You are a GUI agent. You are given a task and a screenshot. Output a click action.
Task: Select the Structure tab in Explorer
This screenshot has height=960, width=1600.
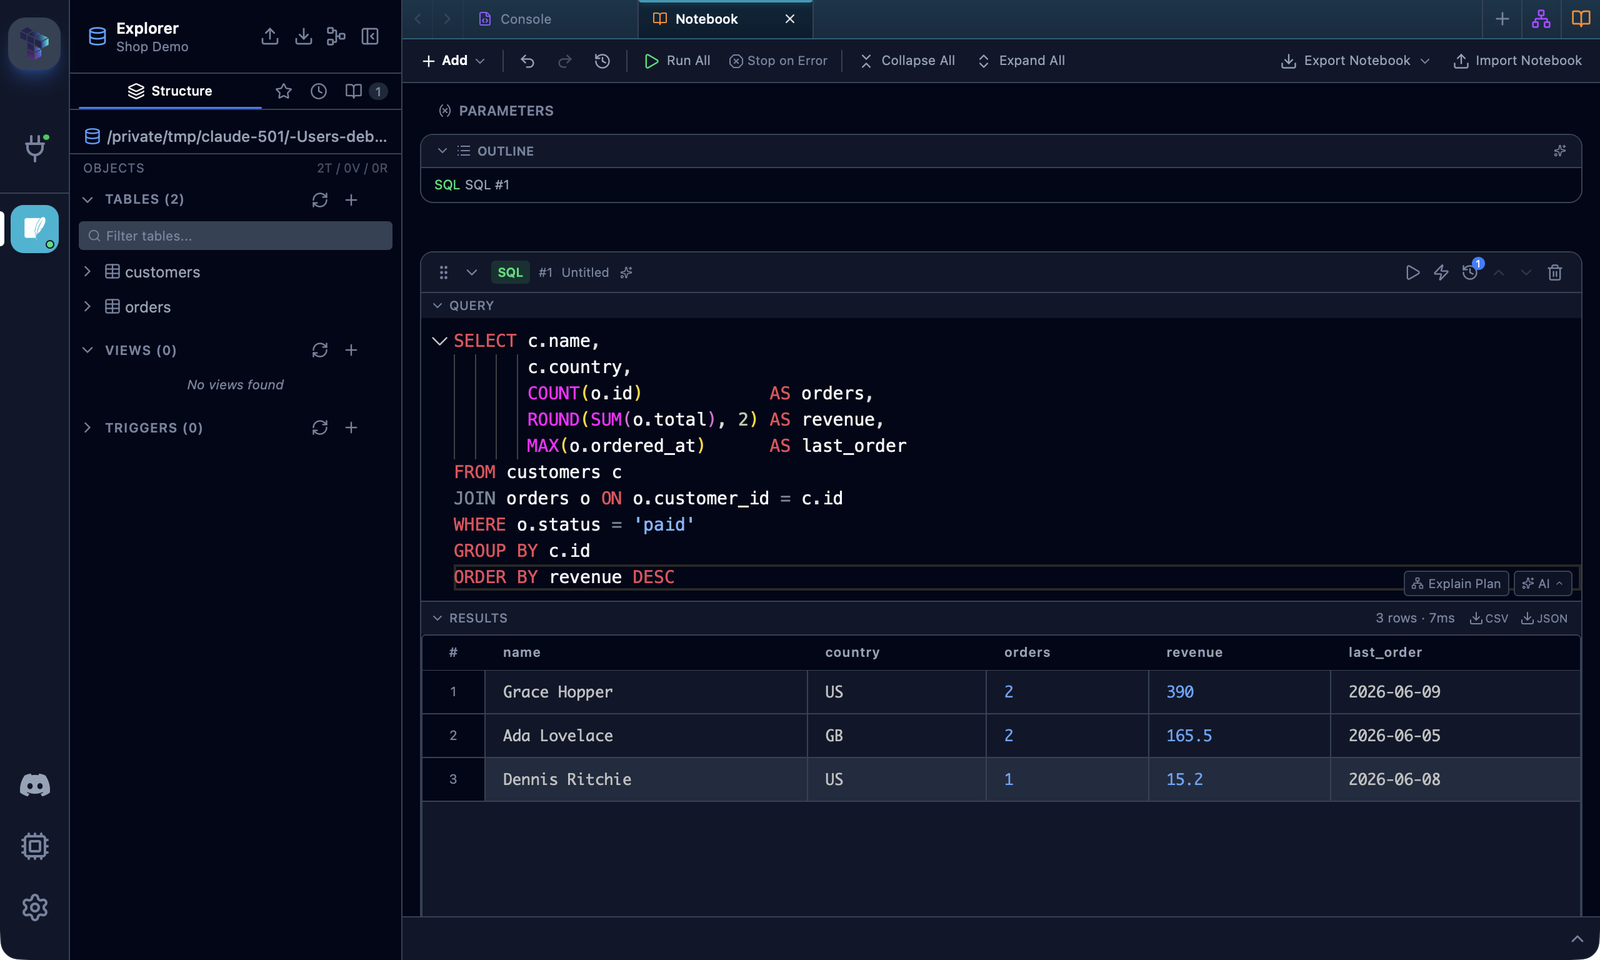(x=170, y=91)
